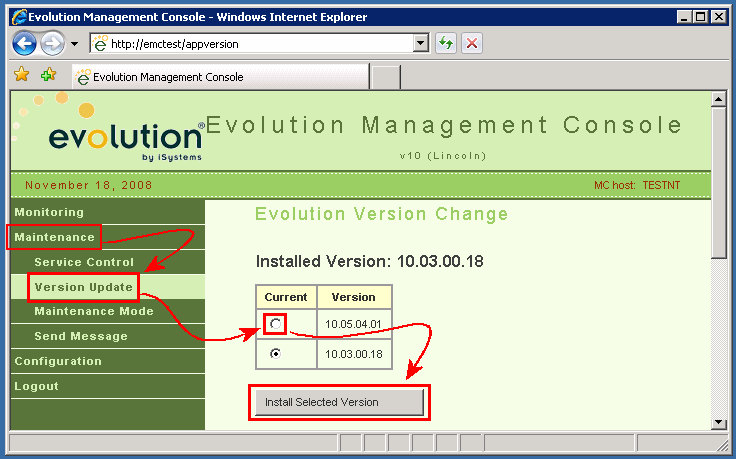Click the browser Forward arrow button
The width and height of the screenshot is (736, 459).
click(52, 44)
